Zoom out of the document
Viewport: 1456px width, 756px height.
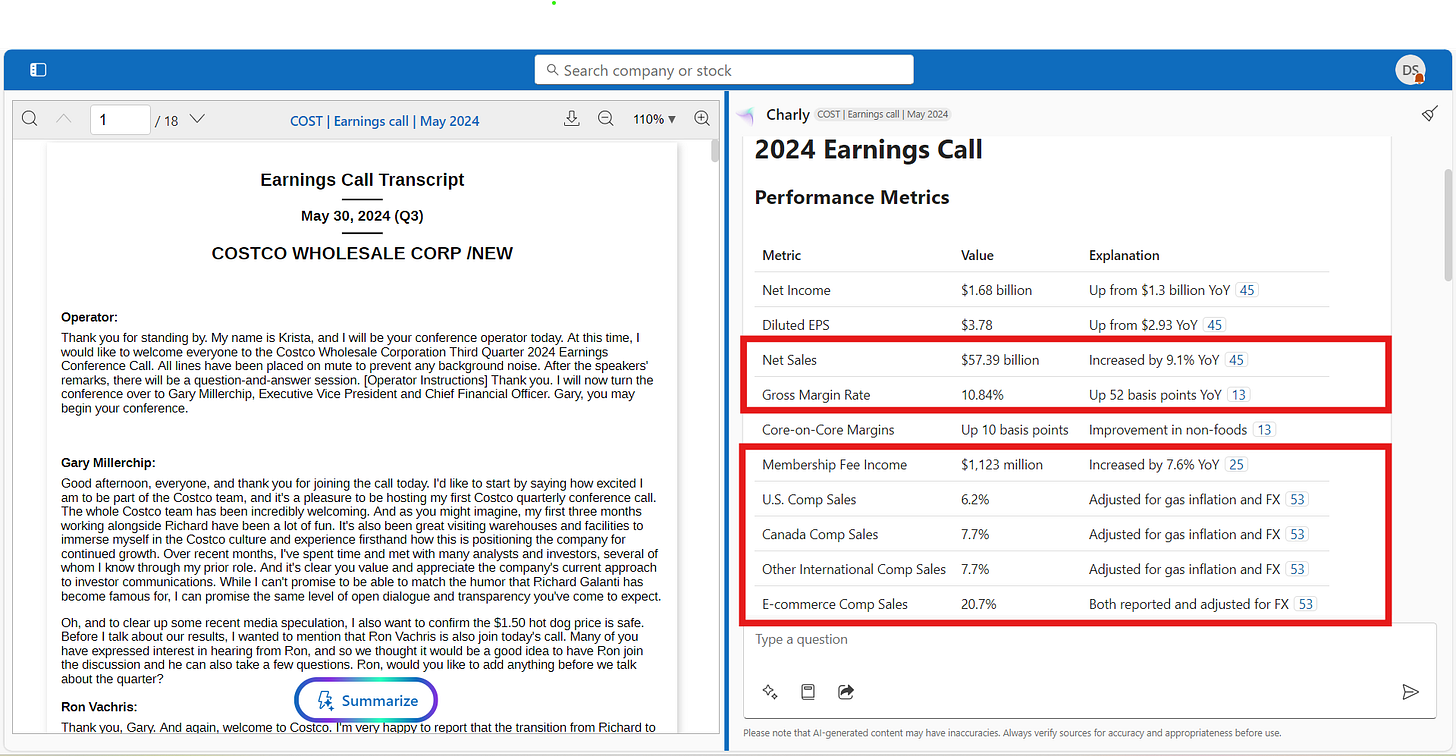coord(605,119)
